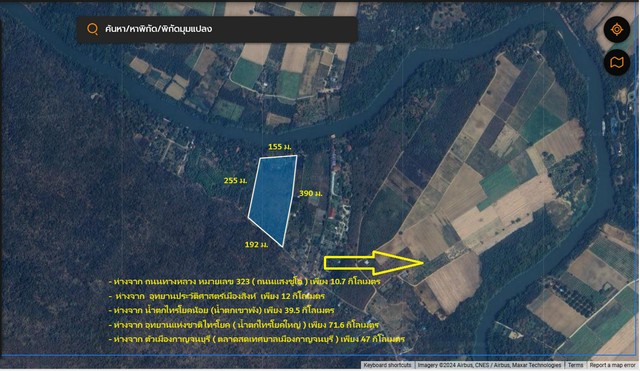
Task: Open the map layers icon button
Action: pyautogui.click(x=617, y=62)
